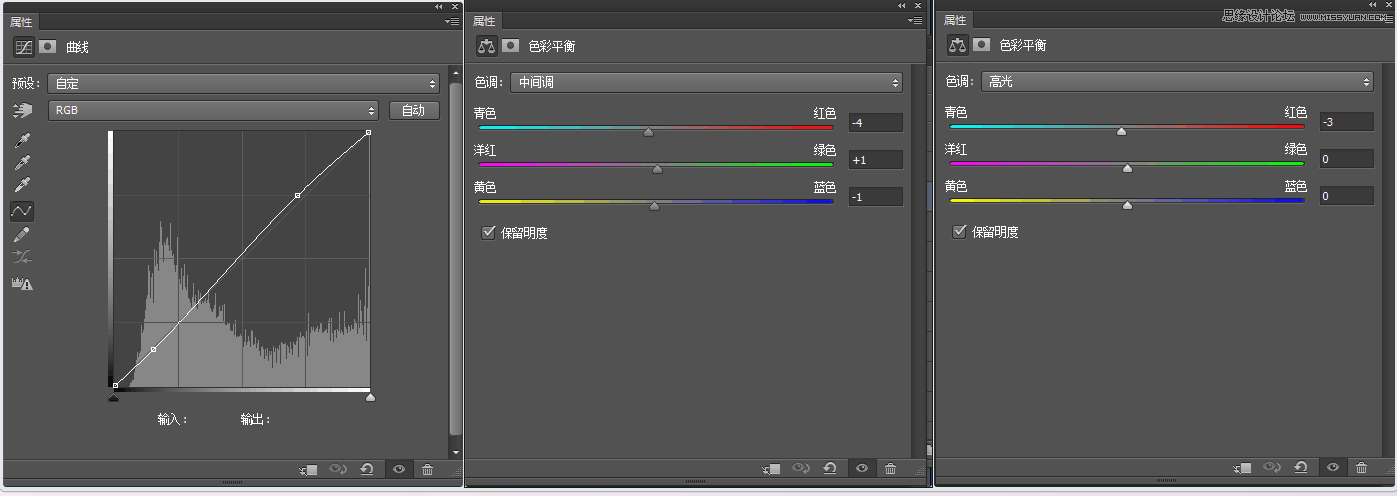Clip Curves adjustment to layer via bottom icon
The height and width of the screenshot is (496, 1397).
point(309,469)
